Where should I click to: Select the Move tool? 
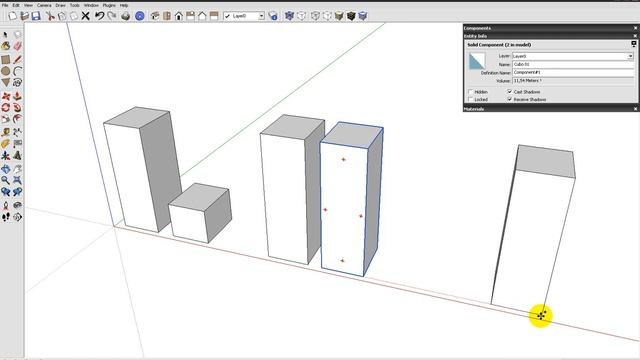tap(5, 96)
